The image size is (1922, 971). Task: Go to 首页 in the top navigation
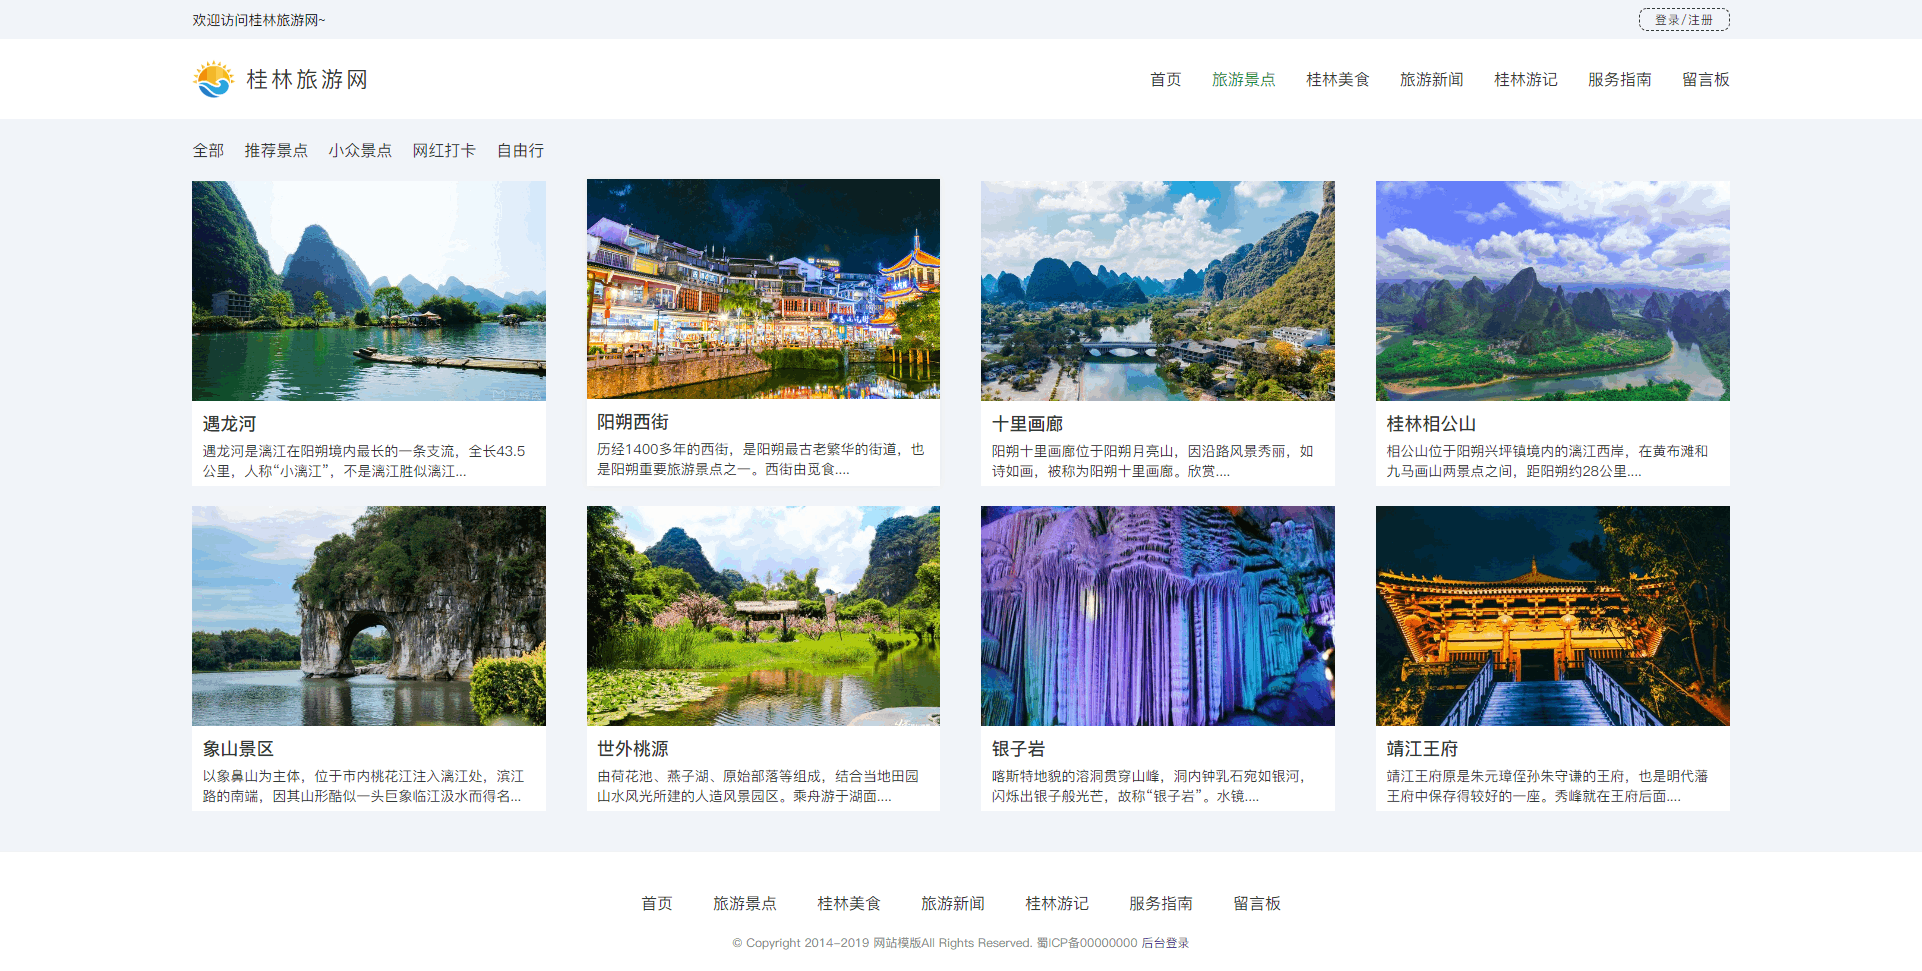point(1165,79)
